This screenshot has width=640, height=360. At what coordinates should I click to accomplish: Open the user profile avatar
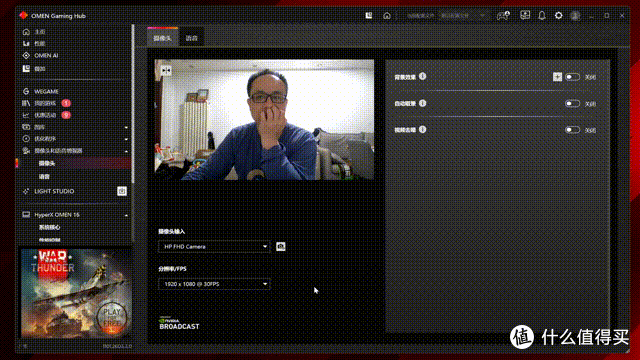[x=575, y=16]
